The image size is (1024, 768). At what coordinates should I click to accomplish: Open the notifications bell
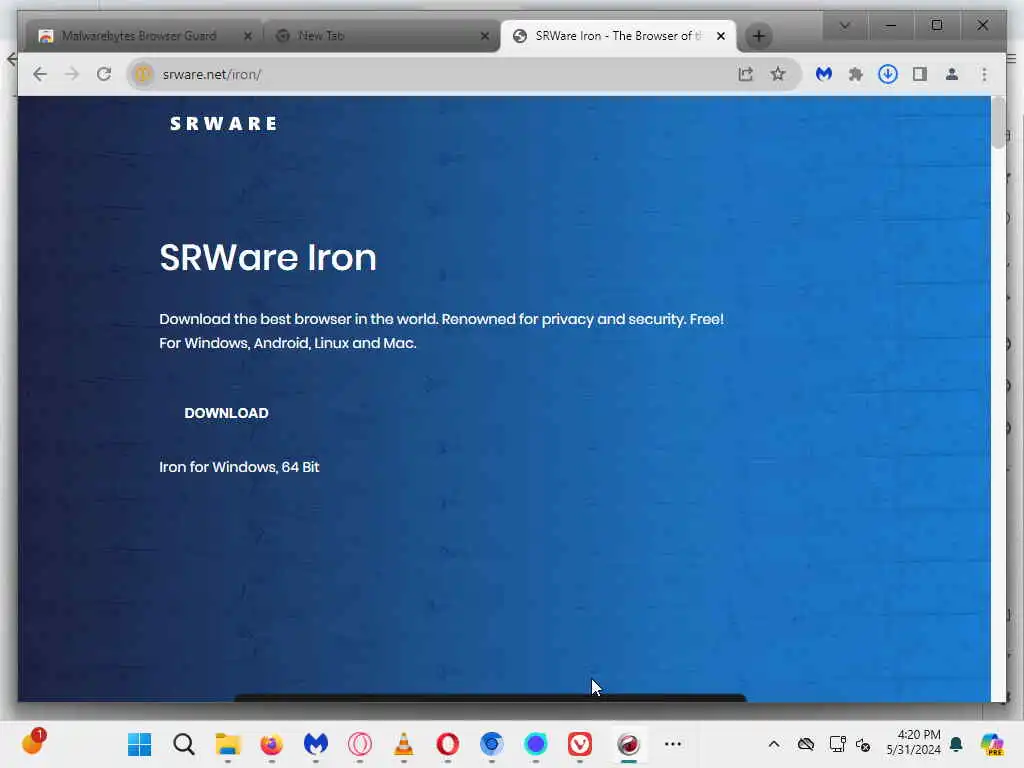tap(957, 744)
